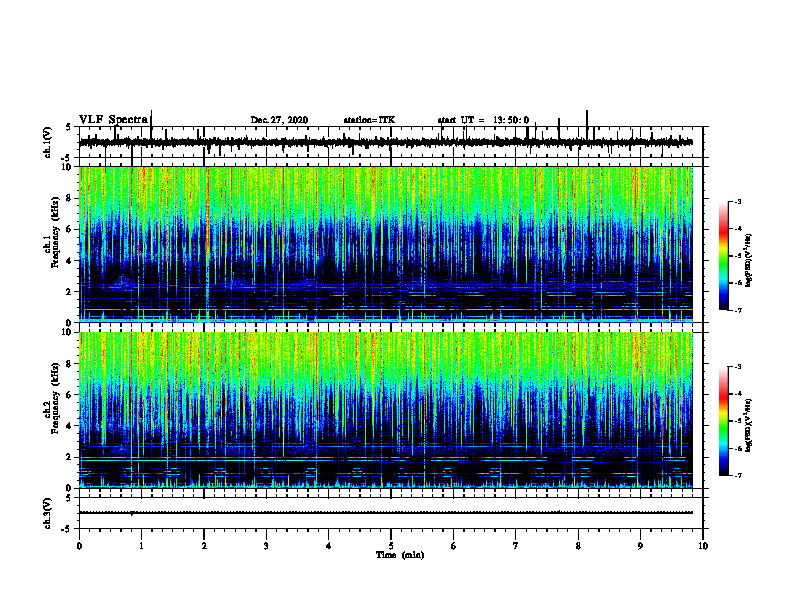Click time axis tick label '6'

454,546
